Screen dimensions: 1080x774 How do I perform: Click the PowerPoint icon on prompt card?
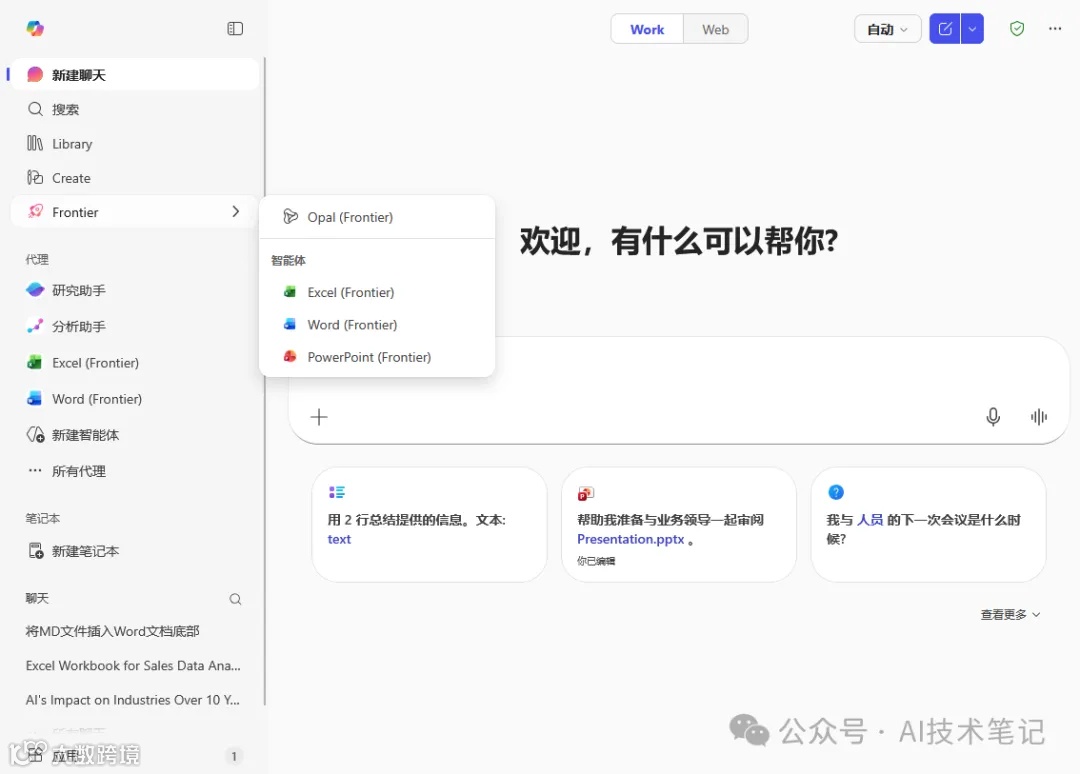tap(585, 493)
